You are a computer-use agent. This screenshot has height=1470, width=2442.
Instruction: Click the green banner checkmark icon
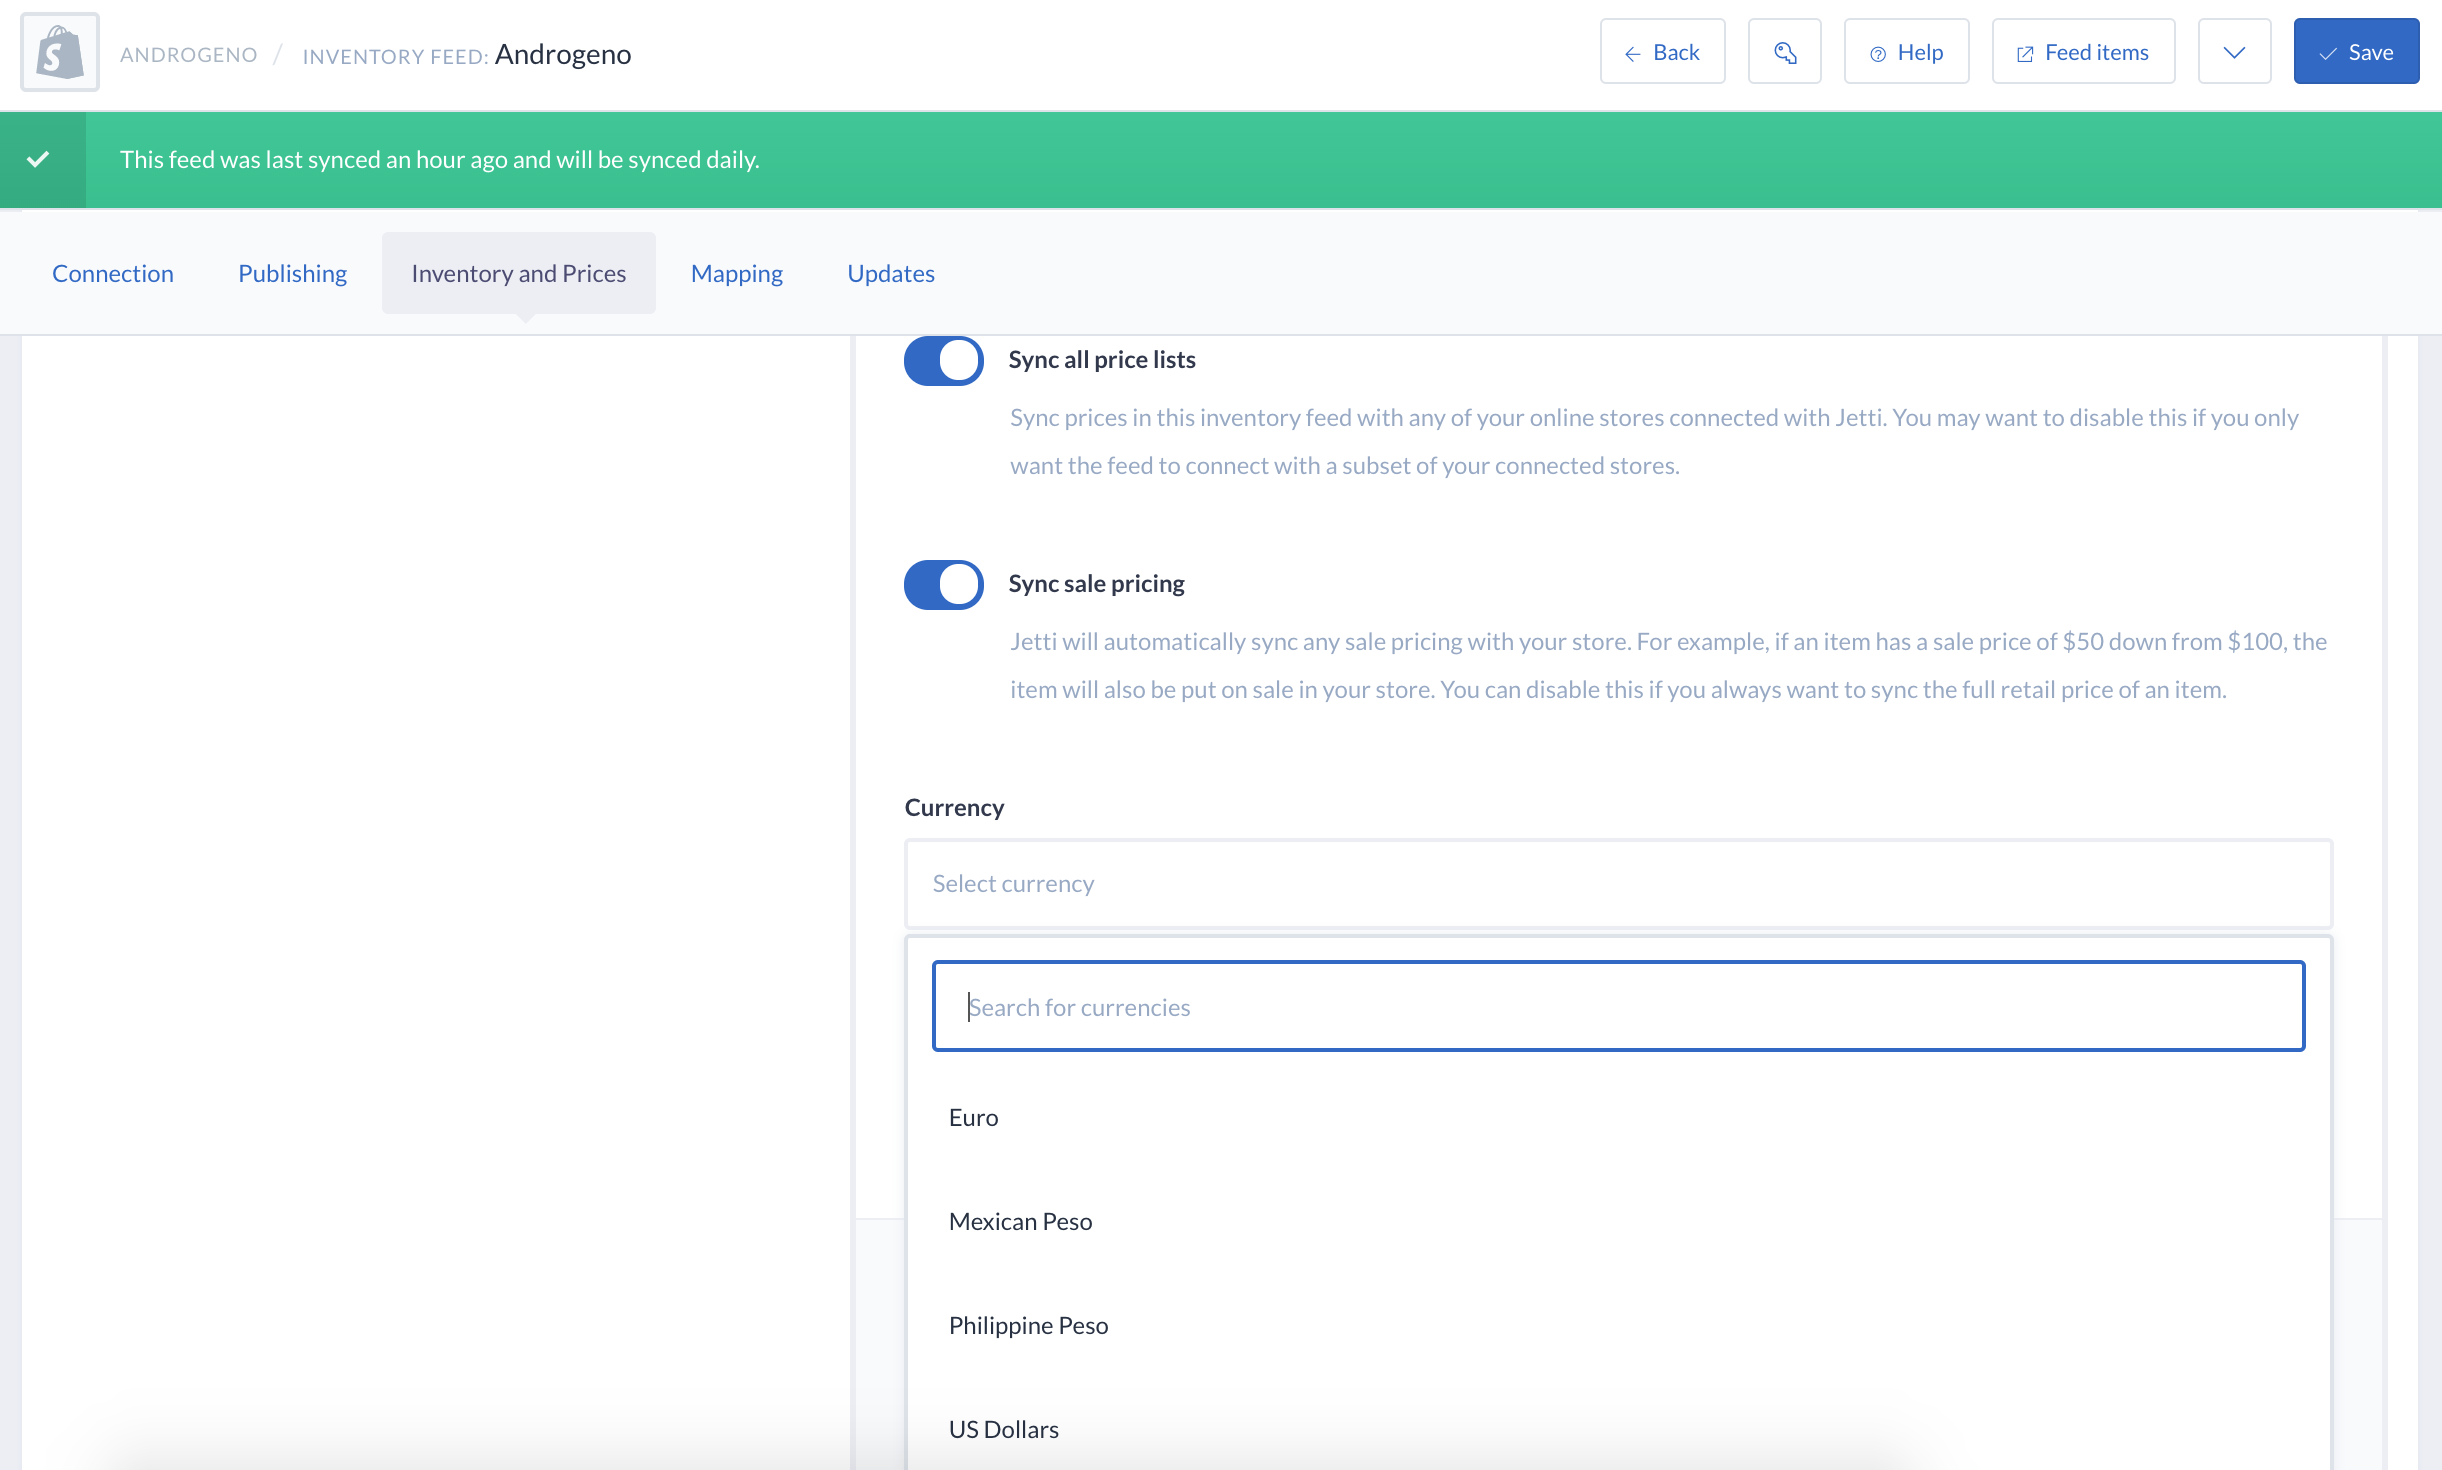click(39, 160)
